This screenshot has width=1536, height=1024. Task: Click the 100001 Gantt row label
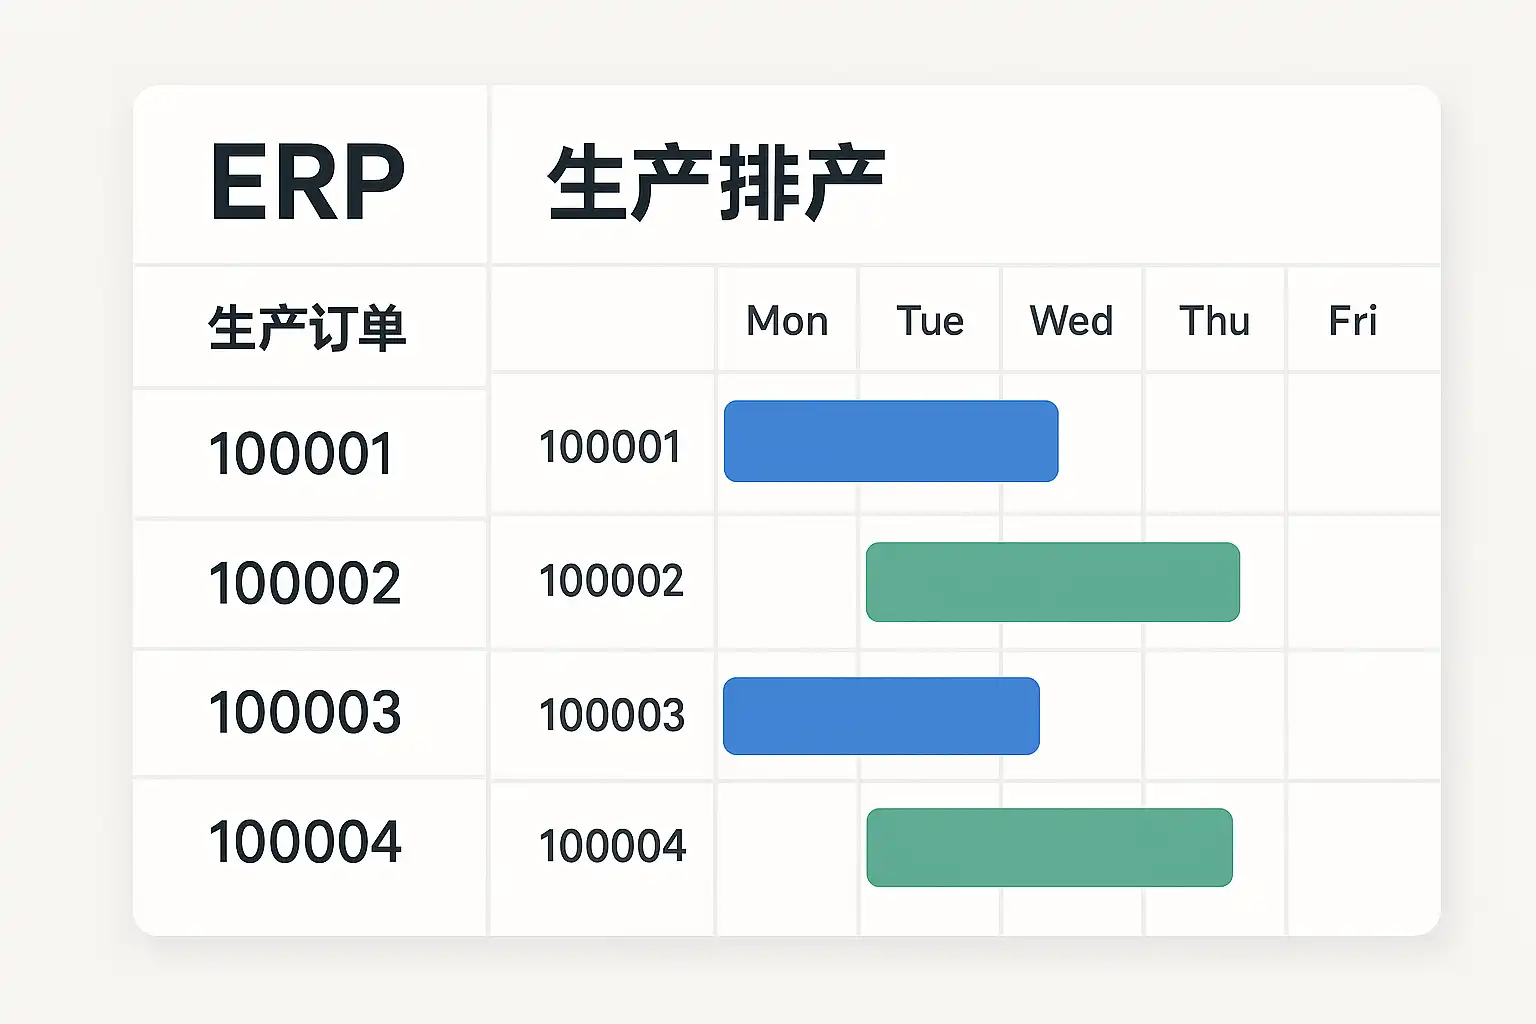610,446
